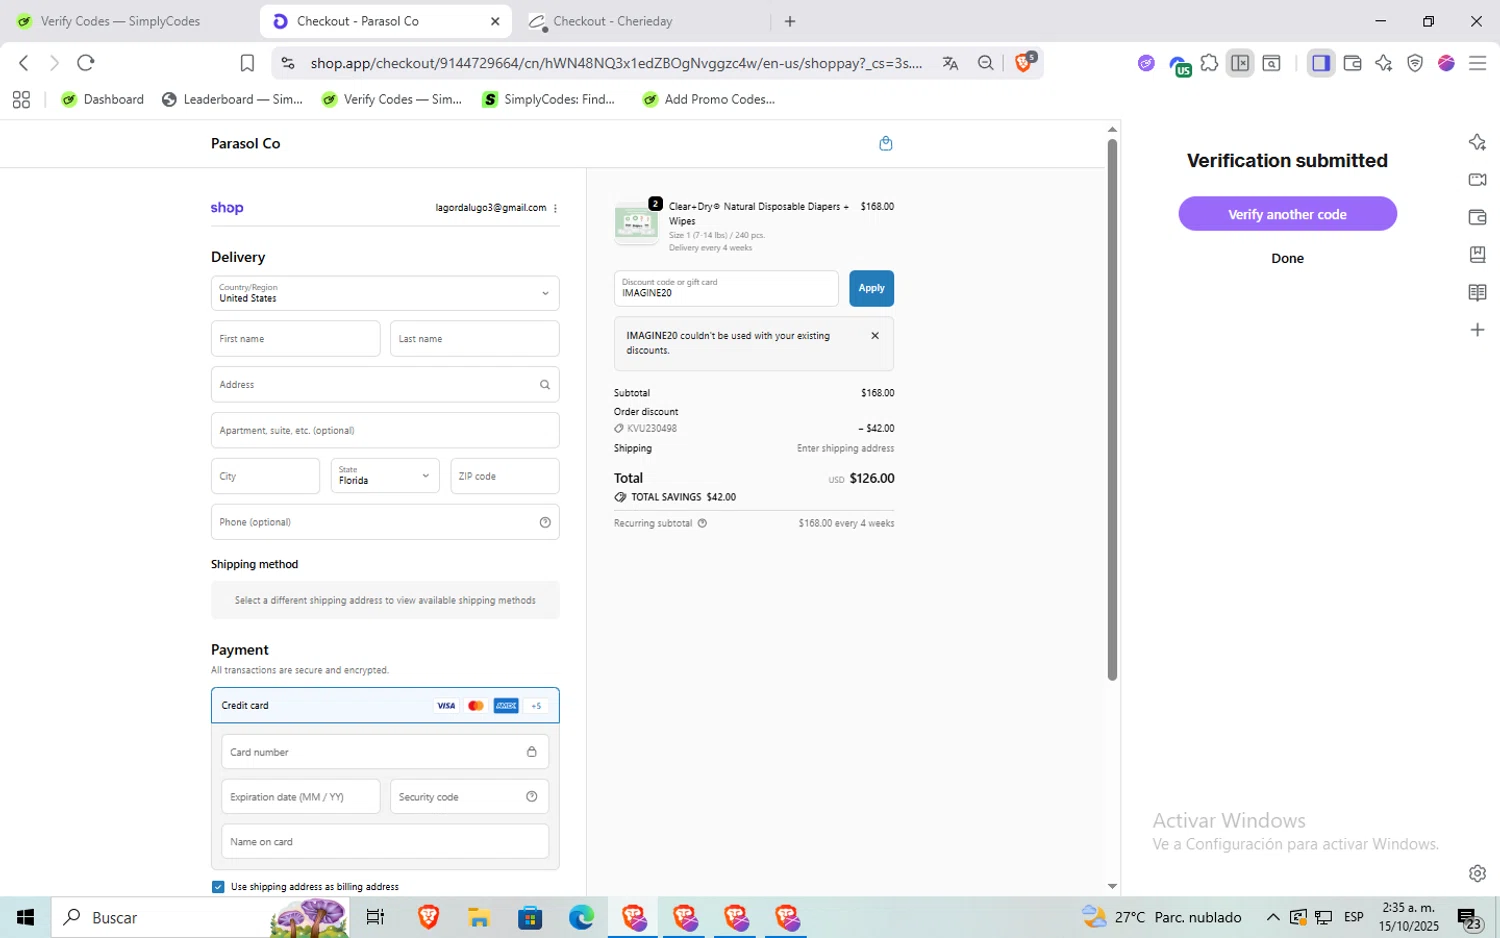Open Add Promo Codes bookmark
This screenshot has width=1500, height=938.
(x=709, y=99)
